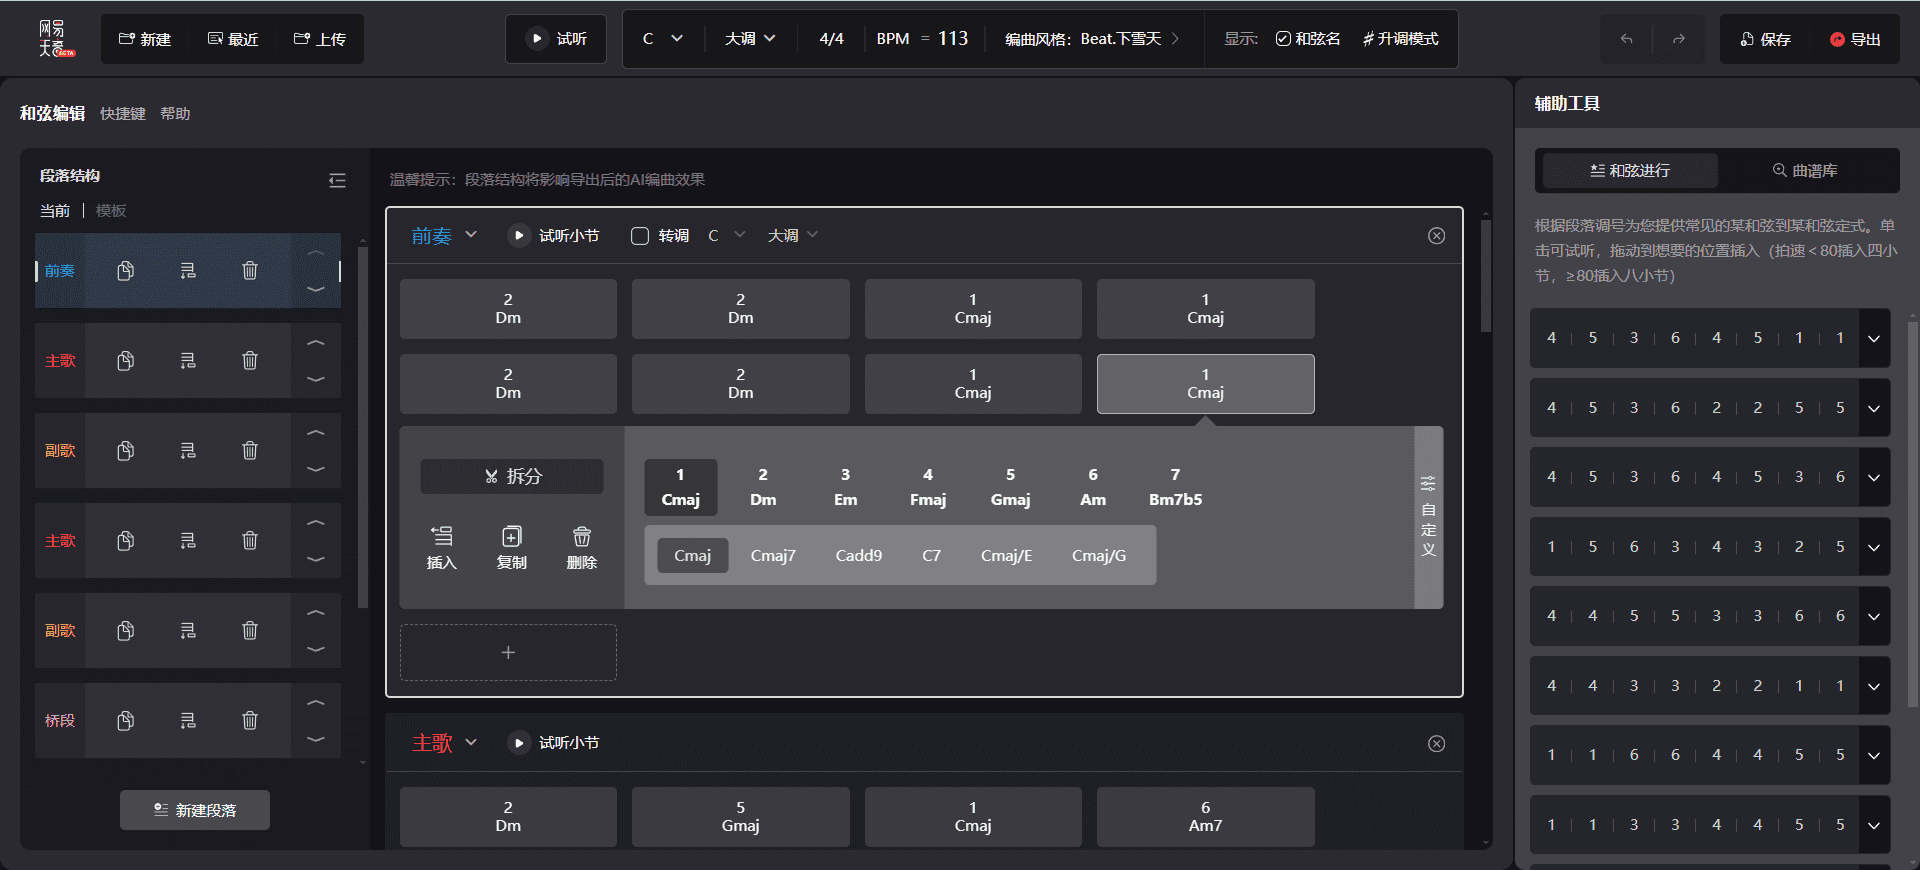Screen dimensions: 1920x870
Task: Select the 当前 structure tab
Action: (x=55, y=211)
